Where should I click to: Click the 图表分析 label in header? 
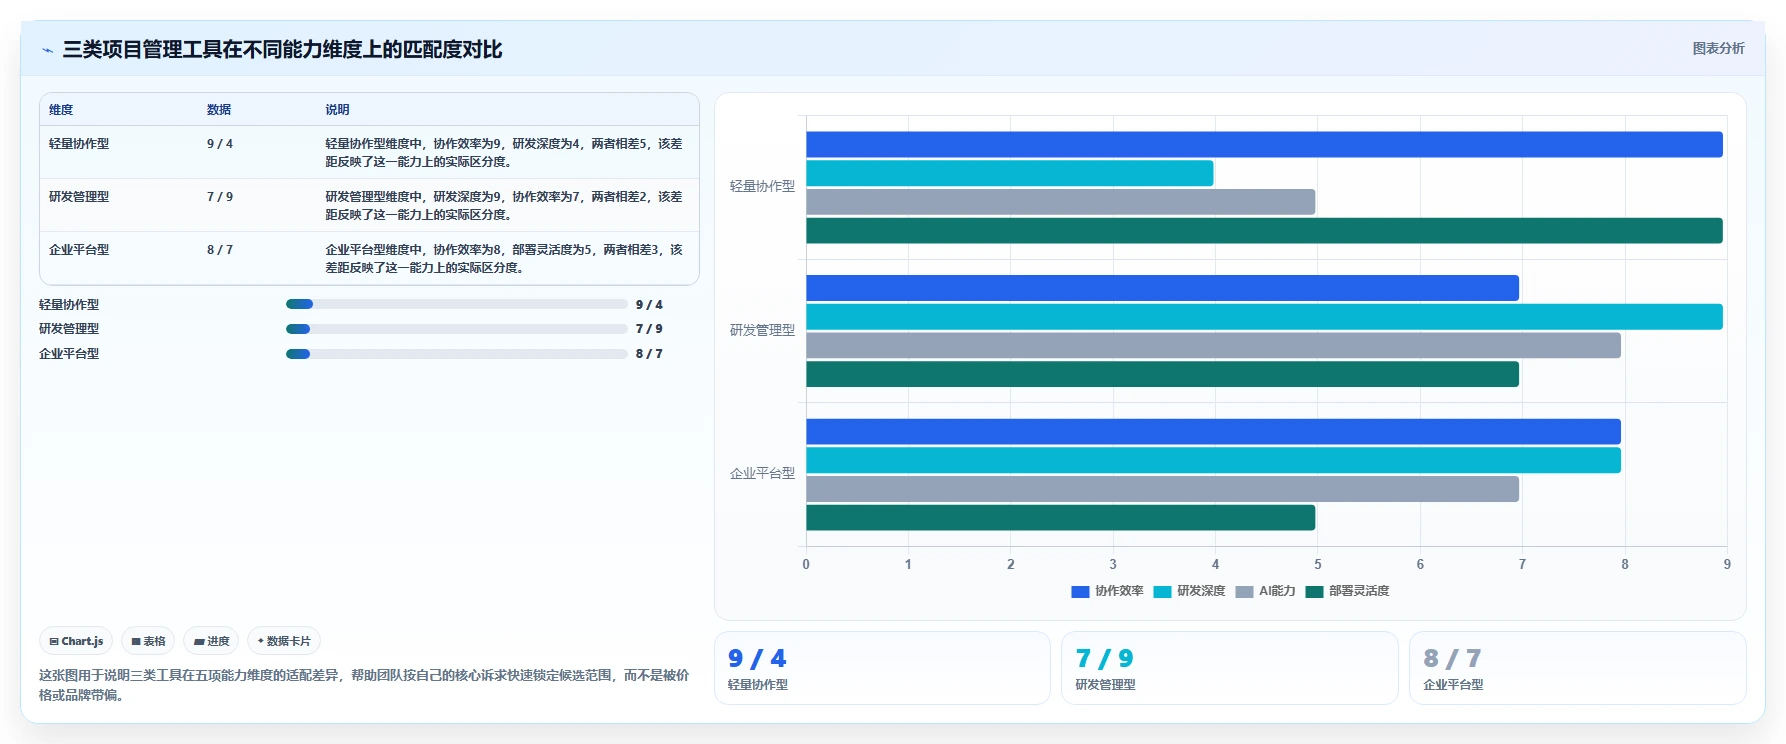[x=1718, y=48]
